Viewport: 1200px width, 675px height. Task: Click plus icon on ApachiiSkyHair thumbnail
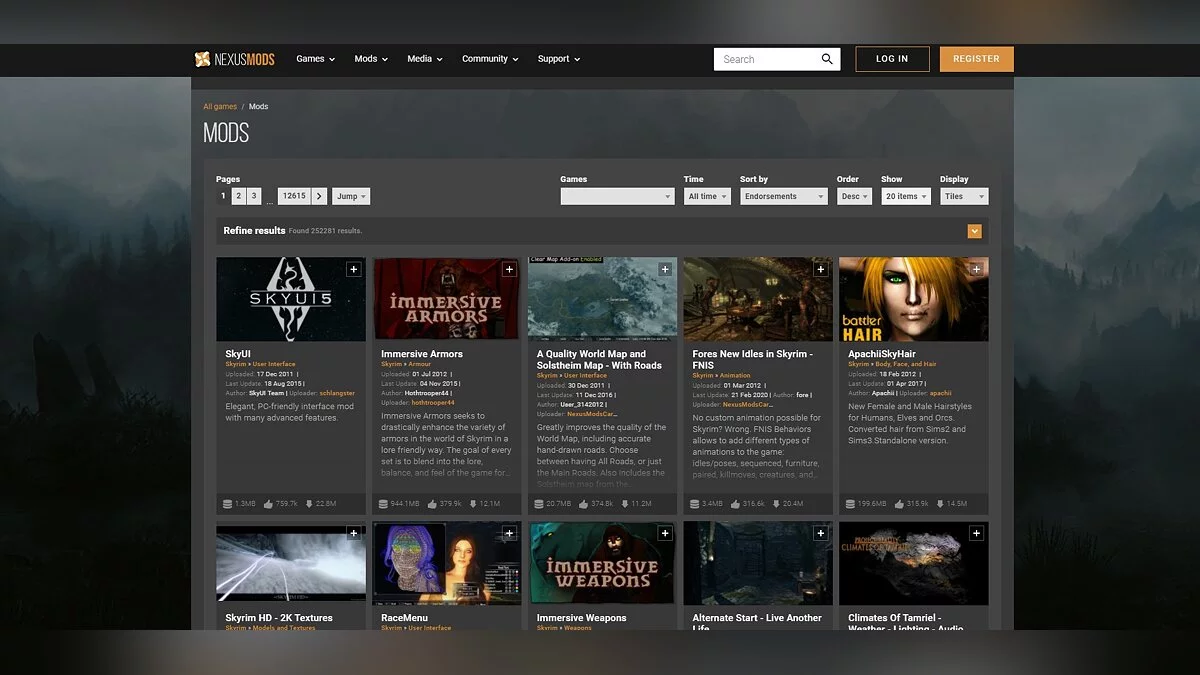[976, 270]
